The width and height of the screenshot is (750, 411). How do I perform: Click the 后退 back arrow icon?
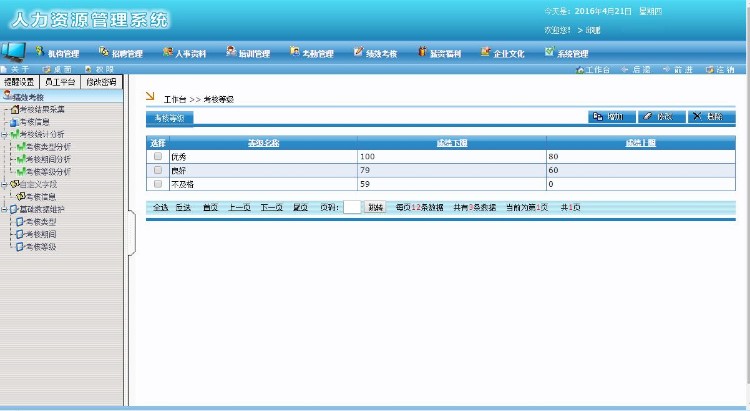click(x=624, y=69)
